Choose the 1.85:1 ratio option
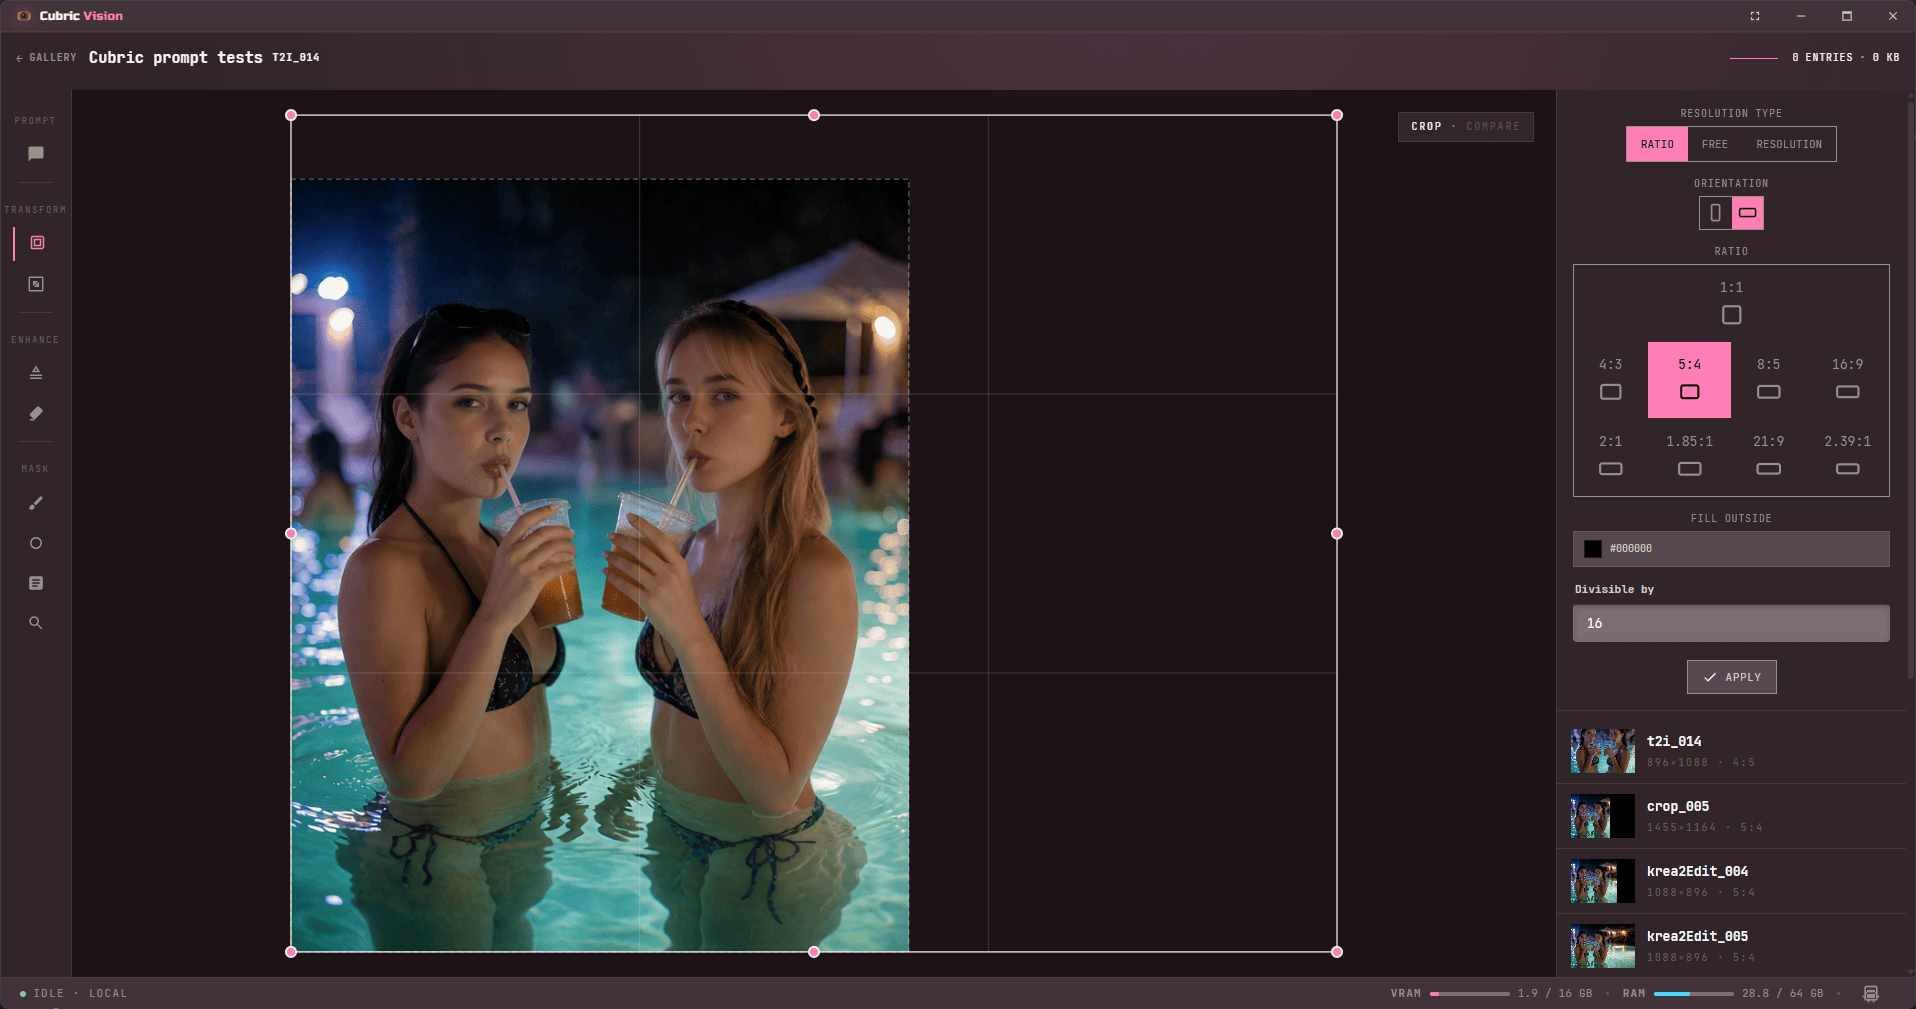1916x1009 pixels. pyautogui.click(x=1689, y=455)
